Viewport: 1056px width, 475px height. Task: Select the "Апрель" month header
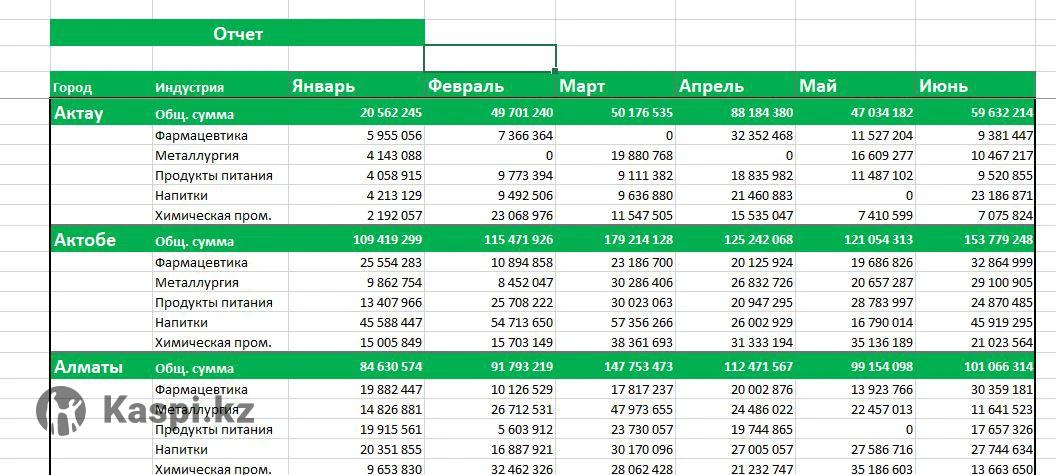(711, 87)
